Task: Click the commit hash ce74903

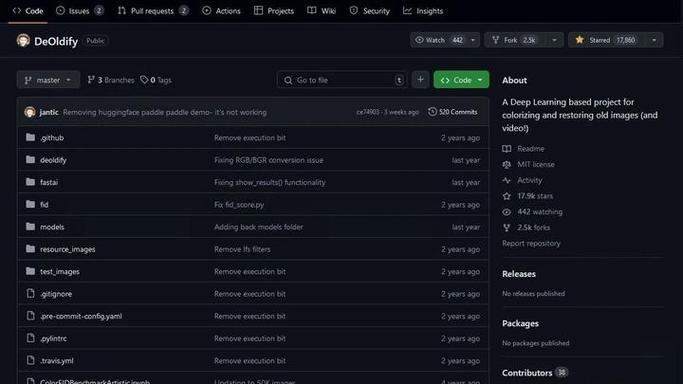Action: click(x=368, y=112)
